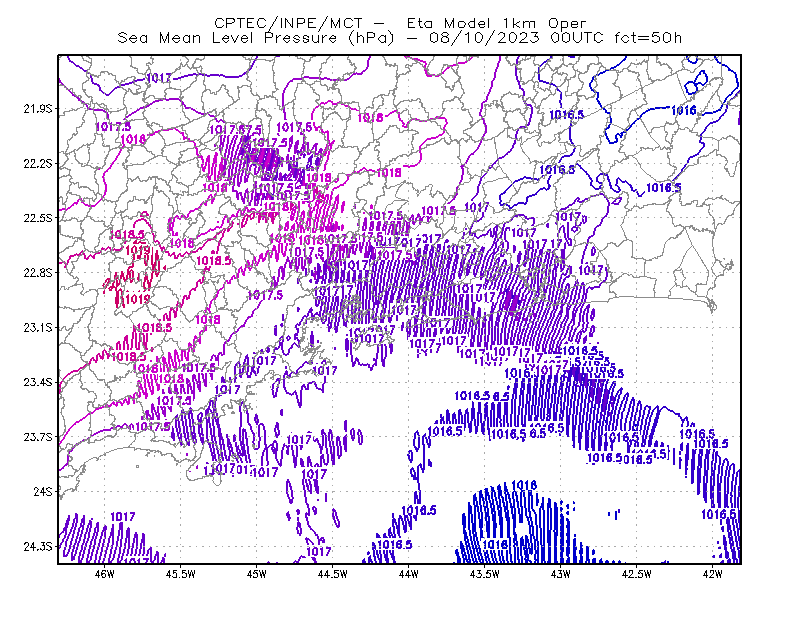The height and width of the screenshot is (618, 800).
Task: Click the CPTEC/INPE/MCT Eta Model header
Action: 400,23
